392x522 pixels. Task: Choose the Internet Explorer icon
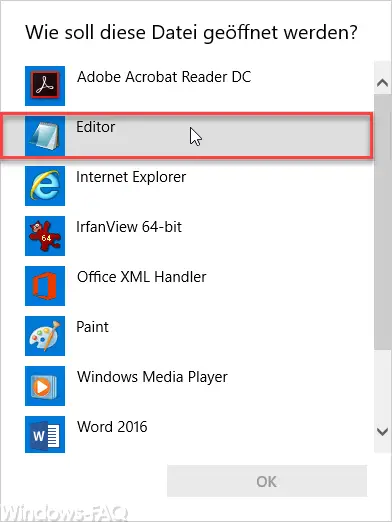pos(45,186)
